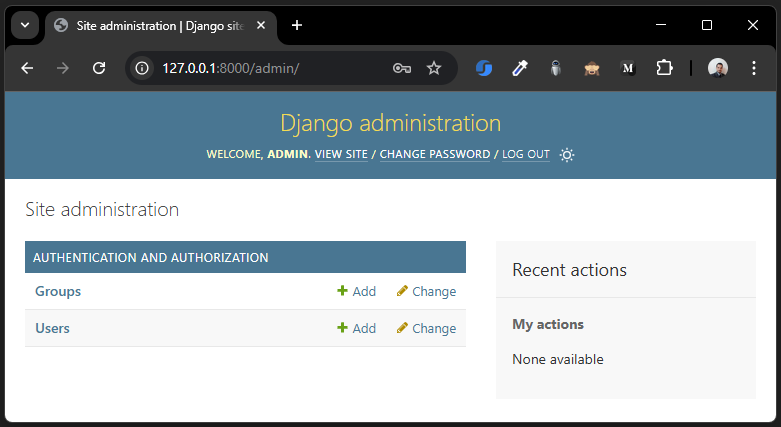This screenshot has height=427, width=781.
Task: Expand the tab search dropdown arrow
Action: point(24,25)
